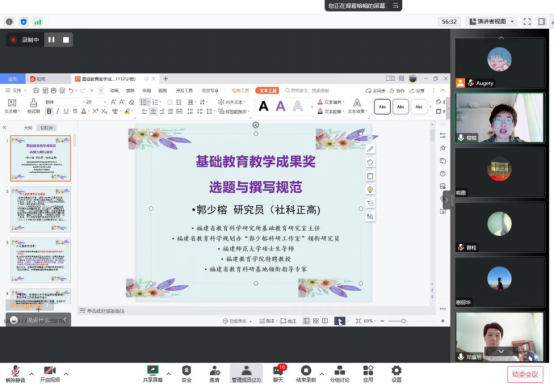Select active speaker video with glasses

coord(500,118)
